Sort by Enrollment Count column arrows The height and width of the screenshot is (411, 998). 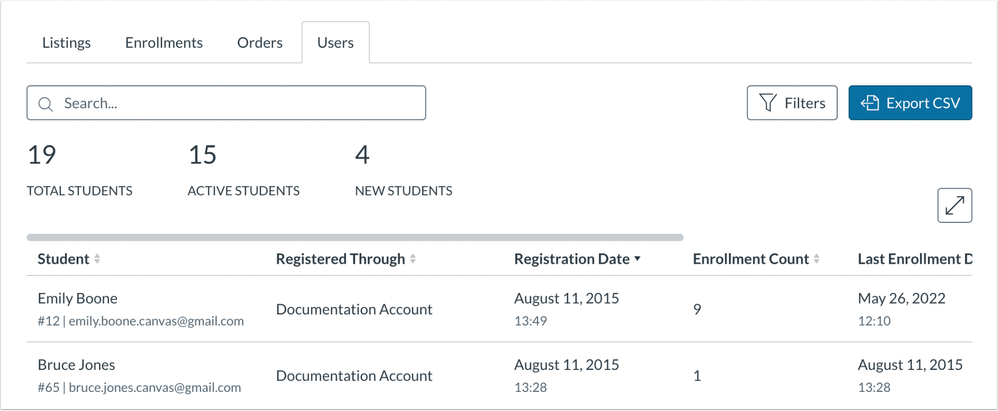[817, 259]
